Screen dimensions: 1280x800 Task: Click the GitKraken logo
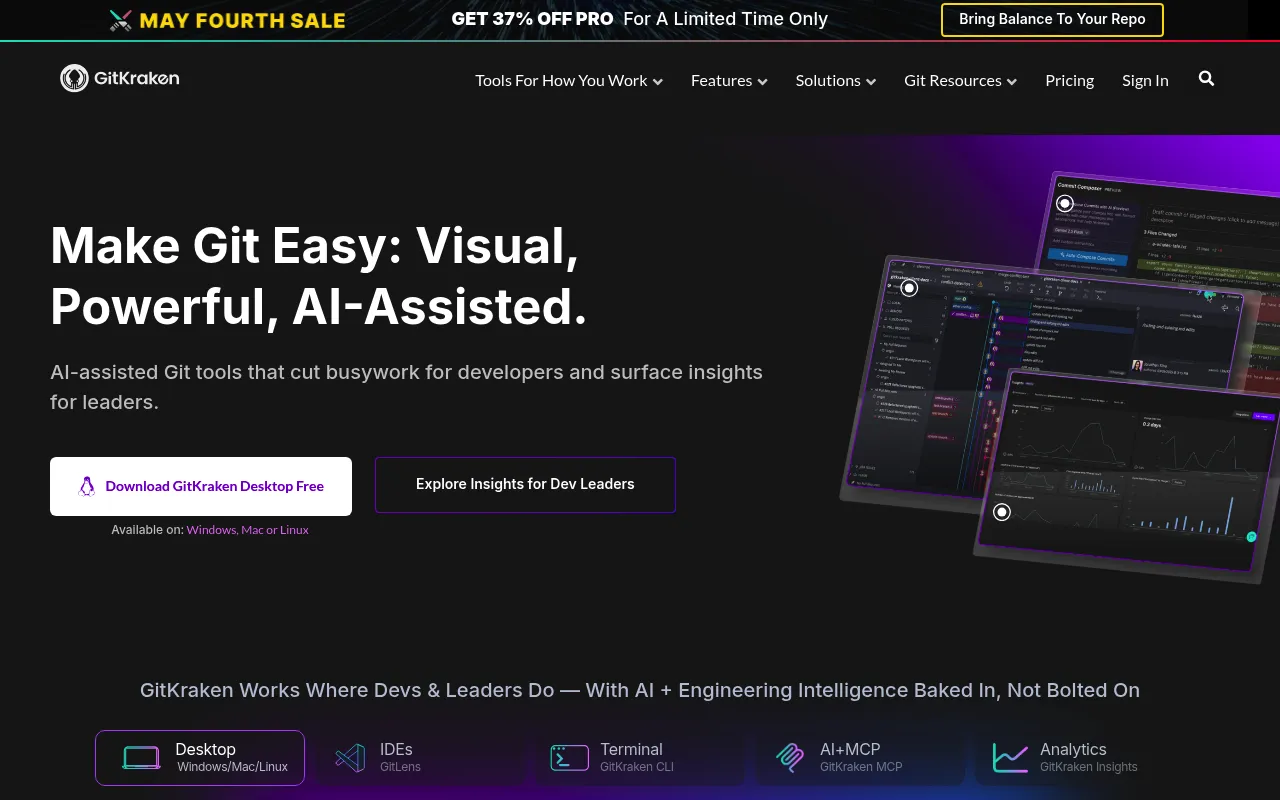pos(120,78)
